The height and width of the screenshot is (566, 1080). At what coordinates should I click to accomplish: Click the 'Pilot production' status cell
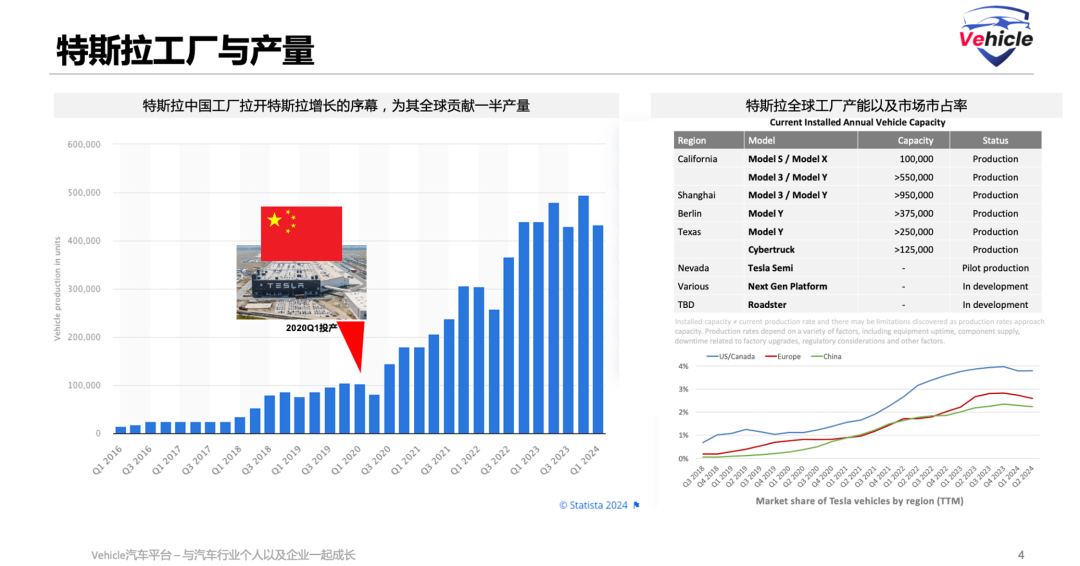pyautogui.click(x=995, y=269)
